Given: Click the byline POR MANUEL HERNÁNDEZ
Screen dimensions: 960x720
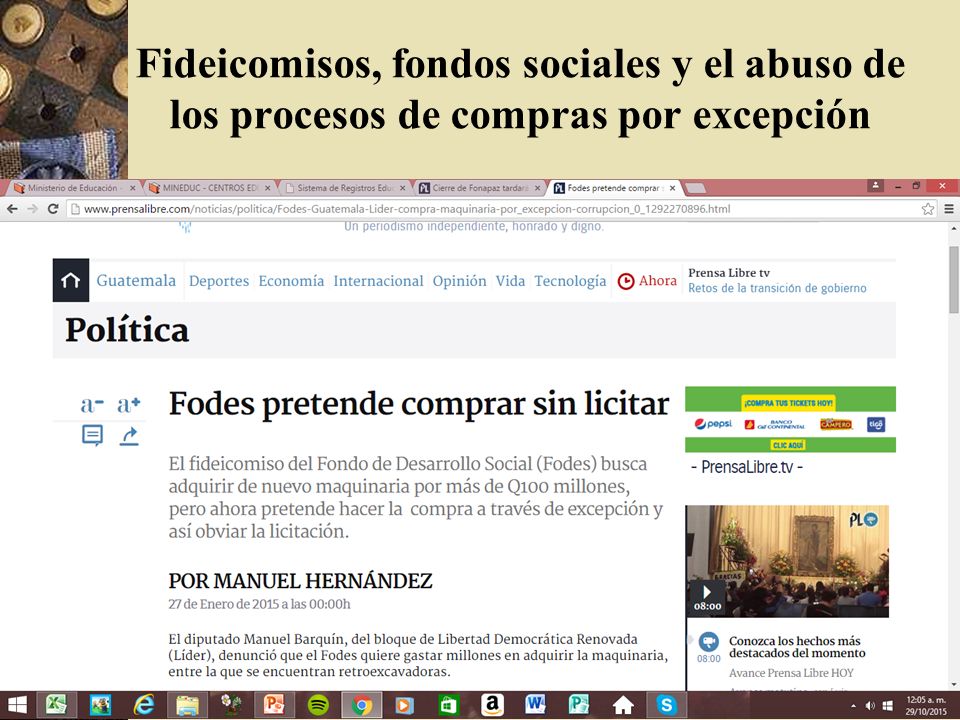Looking at the screenshot, I should pos(301,580).
